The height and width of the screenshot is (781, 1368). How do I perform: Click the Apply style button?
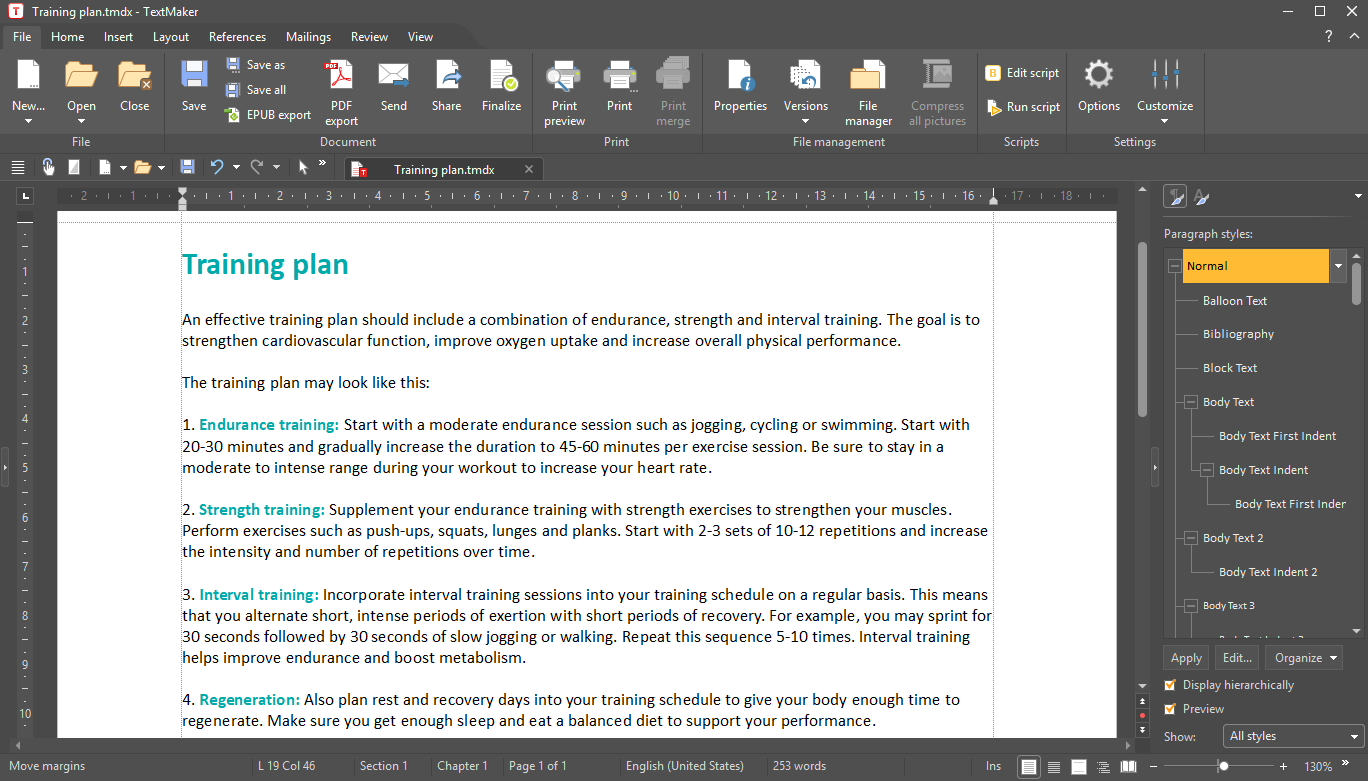click(x=1186, y=658)
